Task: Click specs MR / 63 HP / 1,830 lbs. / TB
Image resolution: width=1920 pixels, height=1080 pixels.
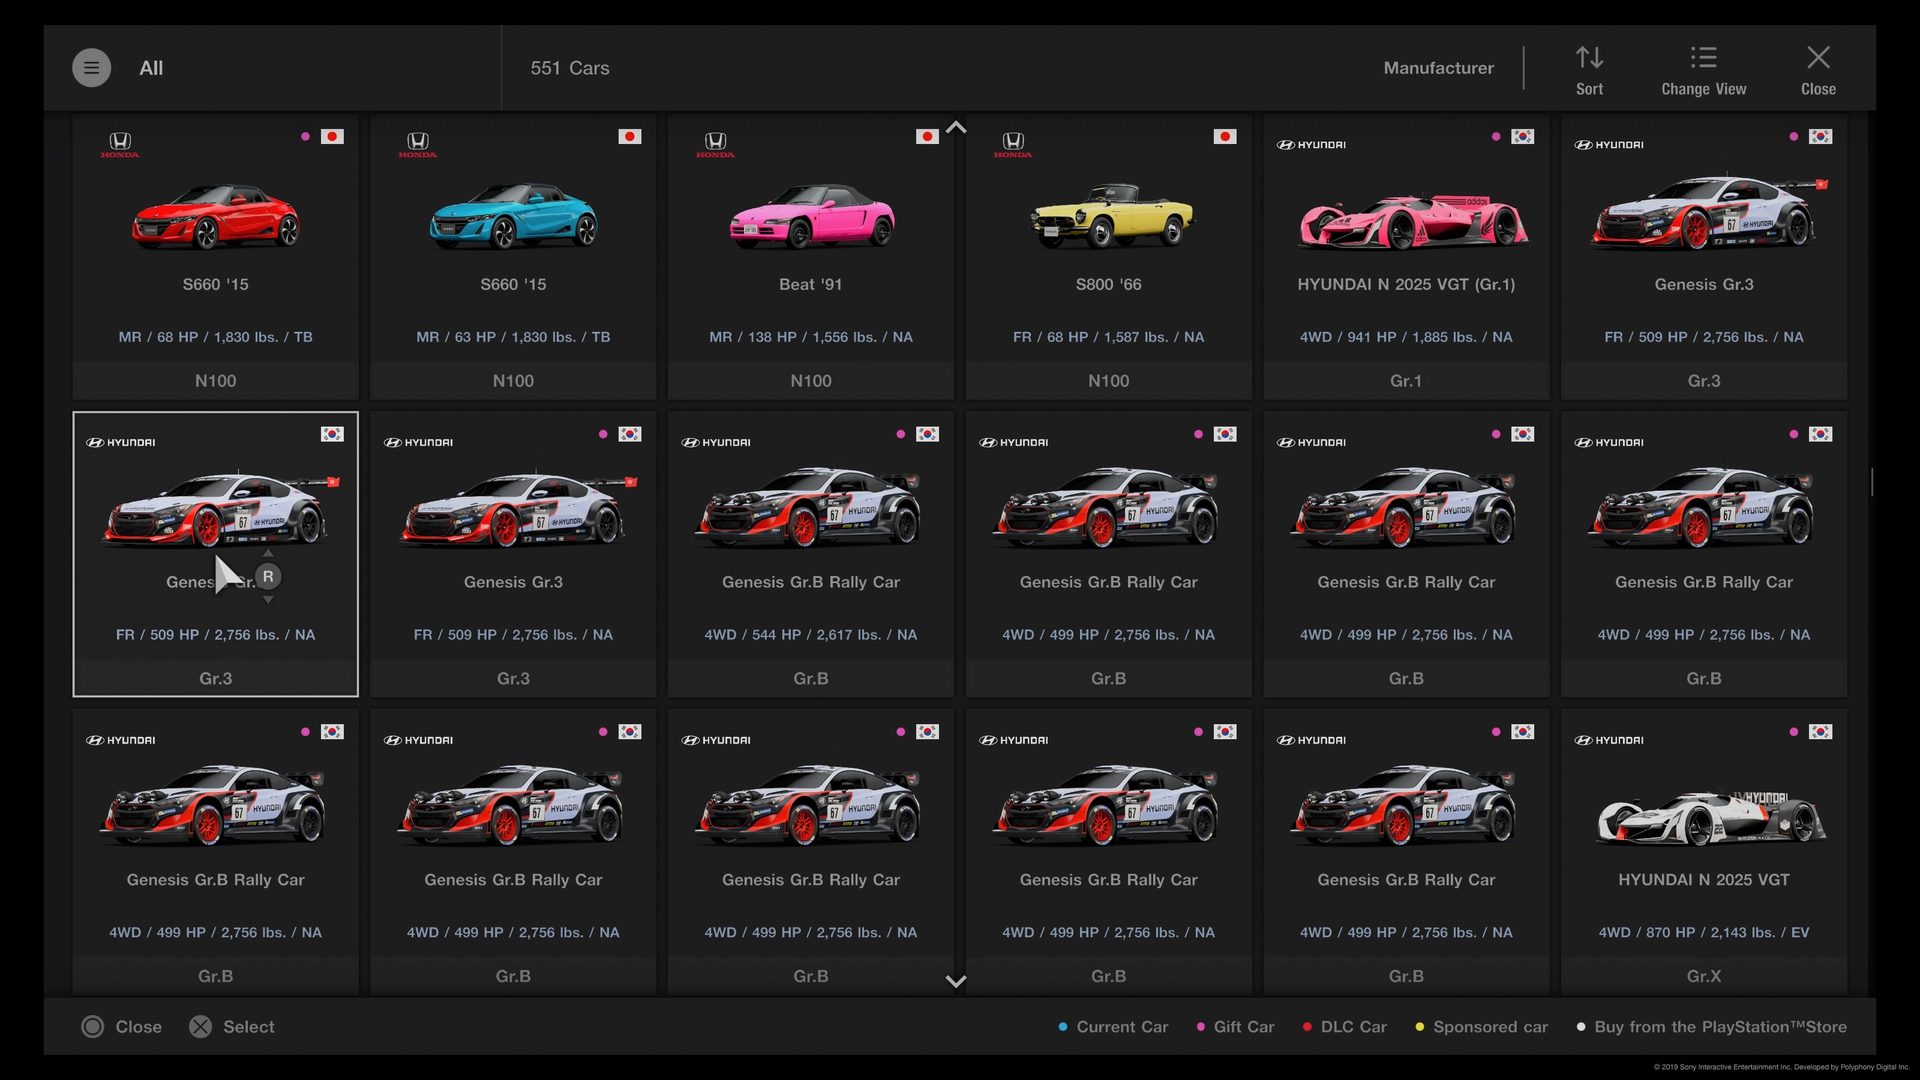Action: coord(513,337)
